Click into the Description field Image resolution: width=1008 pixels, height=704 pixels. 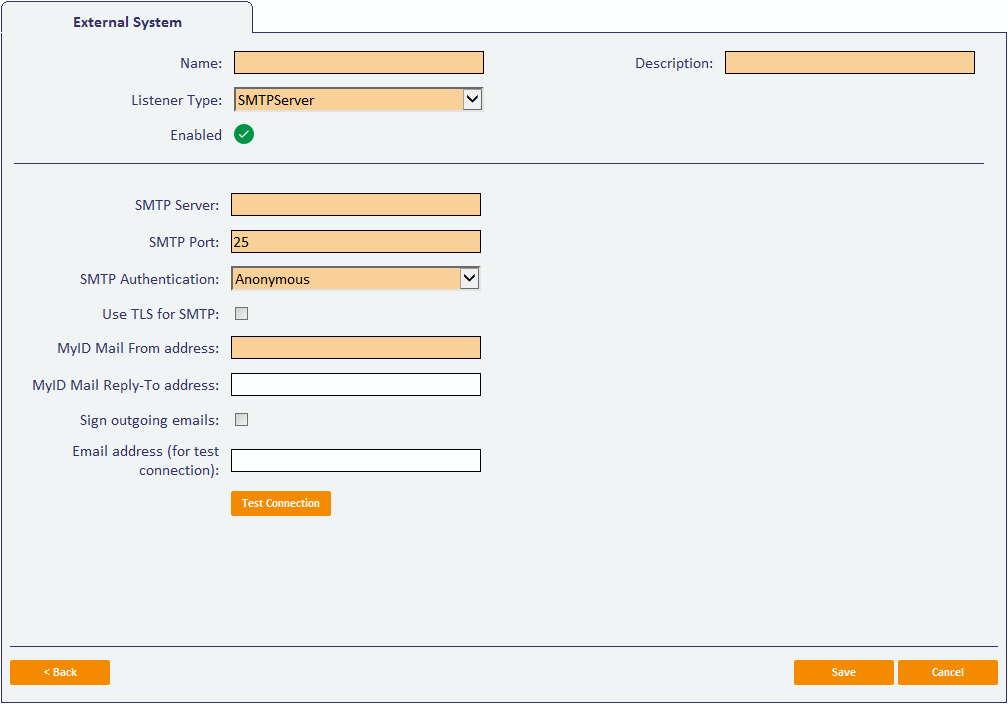point(849,63)
